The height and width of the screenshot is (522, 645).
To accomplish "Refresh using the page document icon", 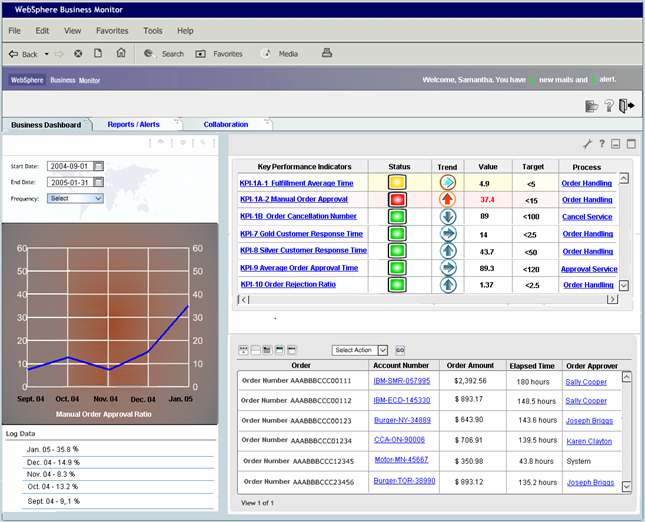I will (98, 53).
